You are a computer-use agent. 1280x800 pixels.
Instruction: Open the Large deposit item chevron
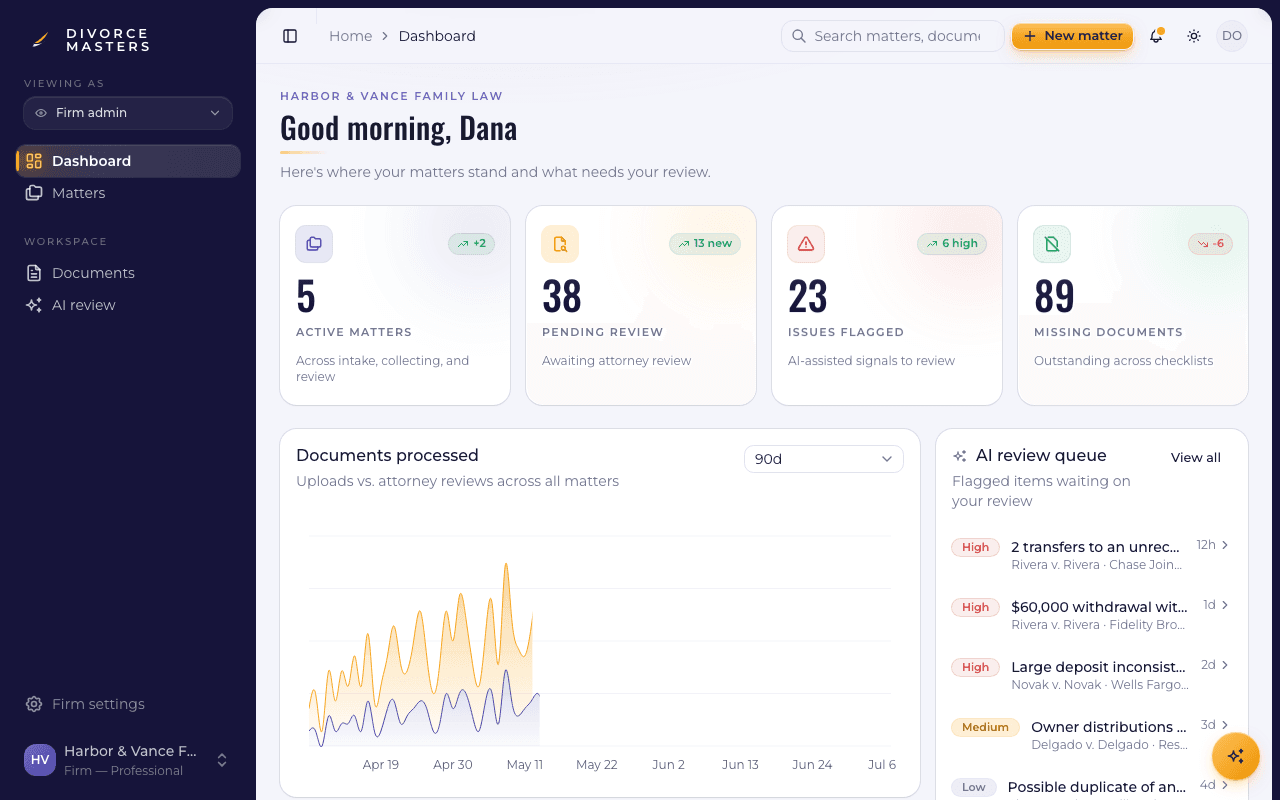pyautogui.click(x=1225, y=665)
